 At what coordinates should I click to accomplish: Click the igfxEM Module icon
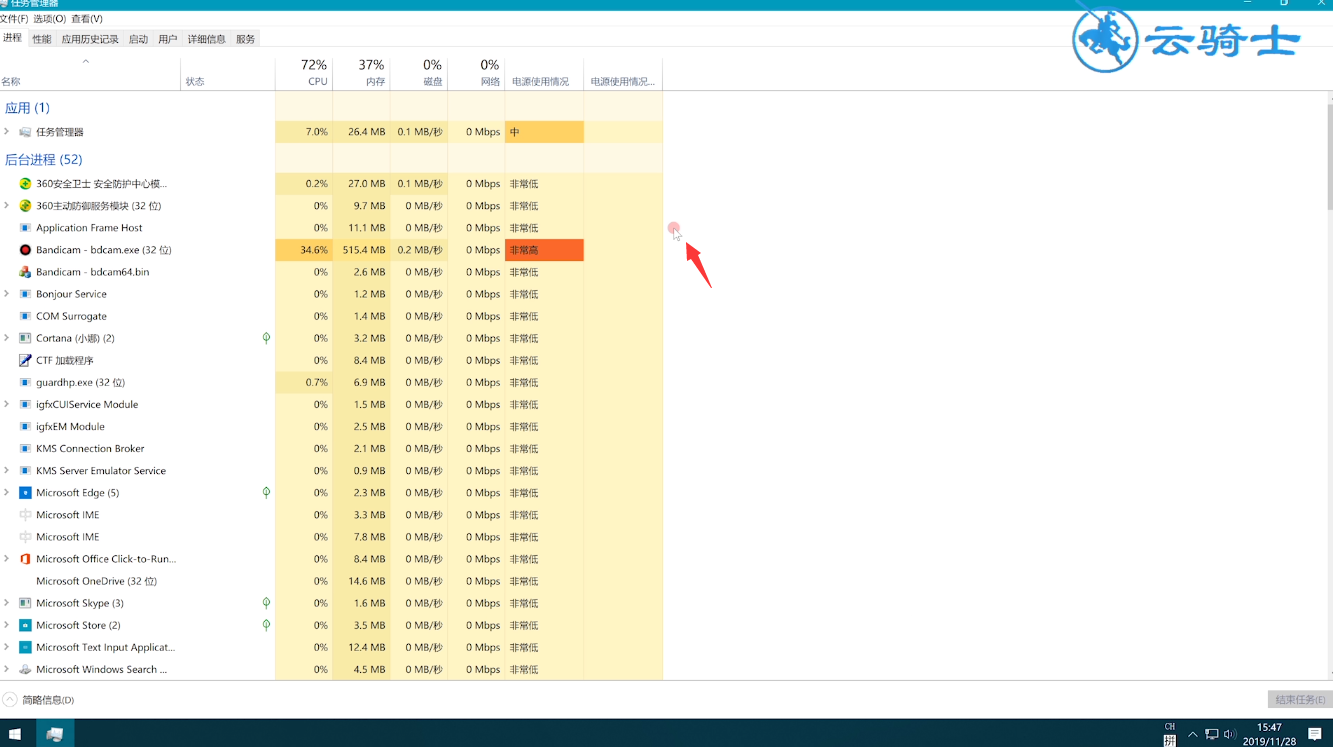tap(25, 426)
